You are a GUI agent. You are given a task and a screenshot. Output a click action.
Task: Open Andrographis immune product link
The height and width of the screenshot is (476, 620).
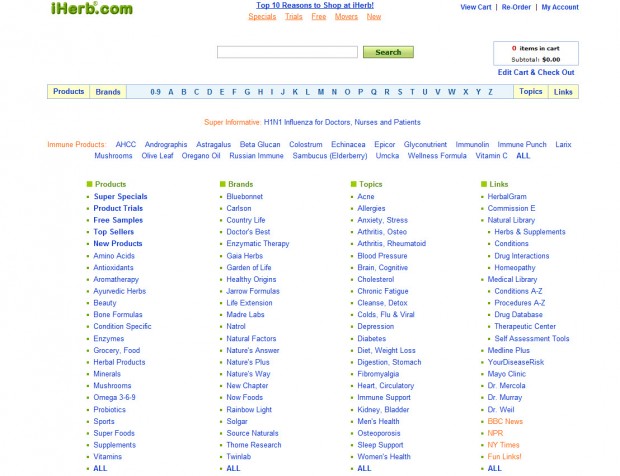point(166,144)
